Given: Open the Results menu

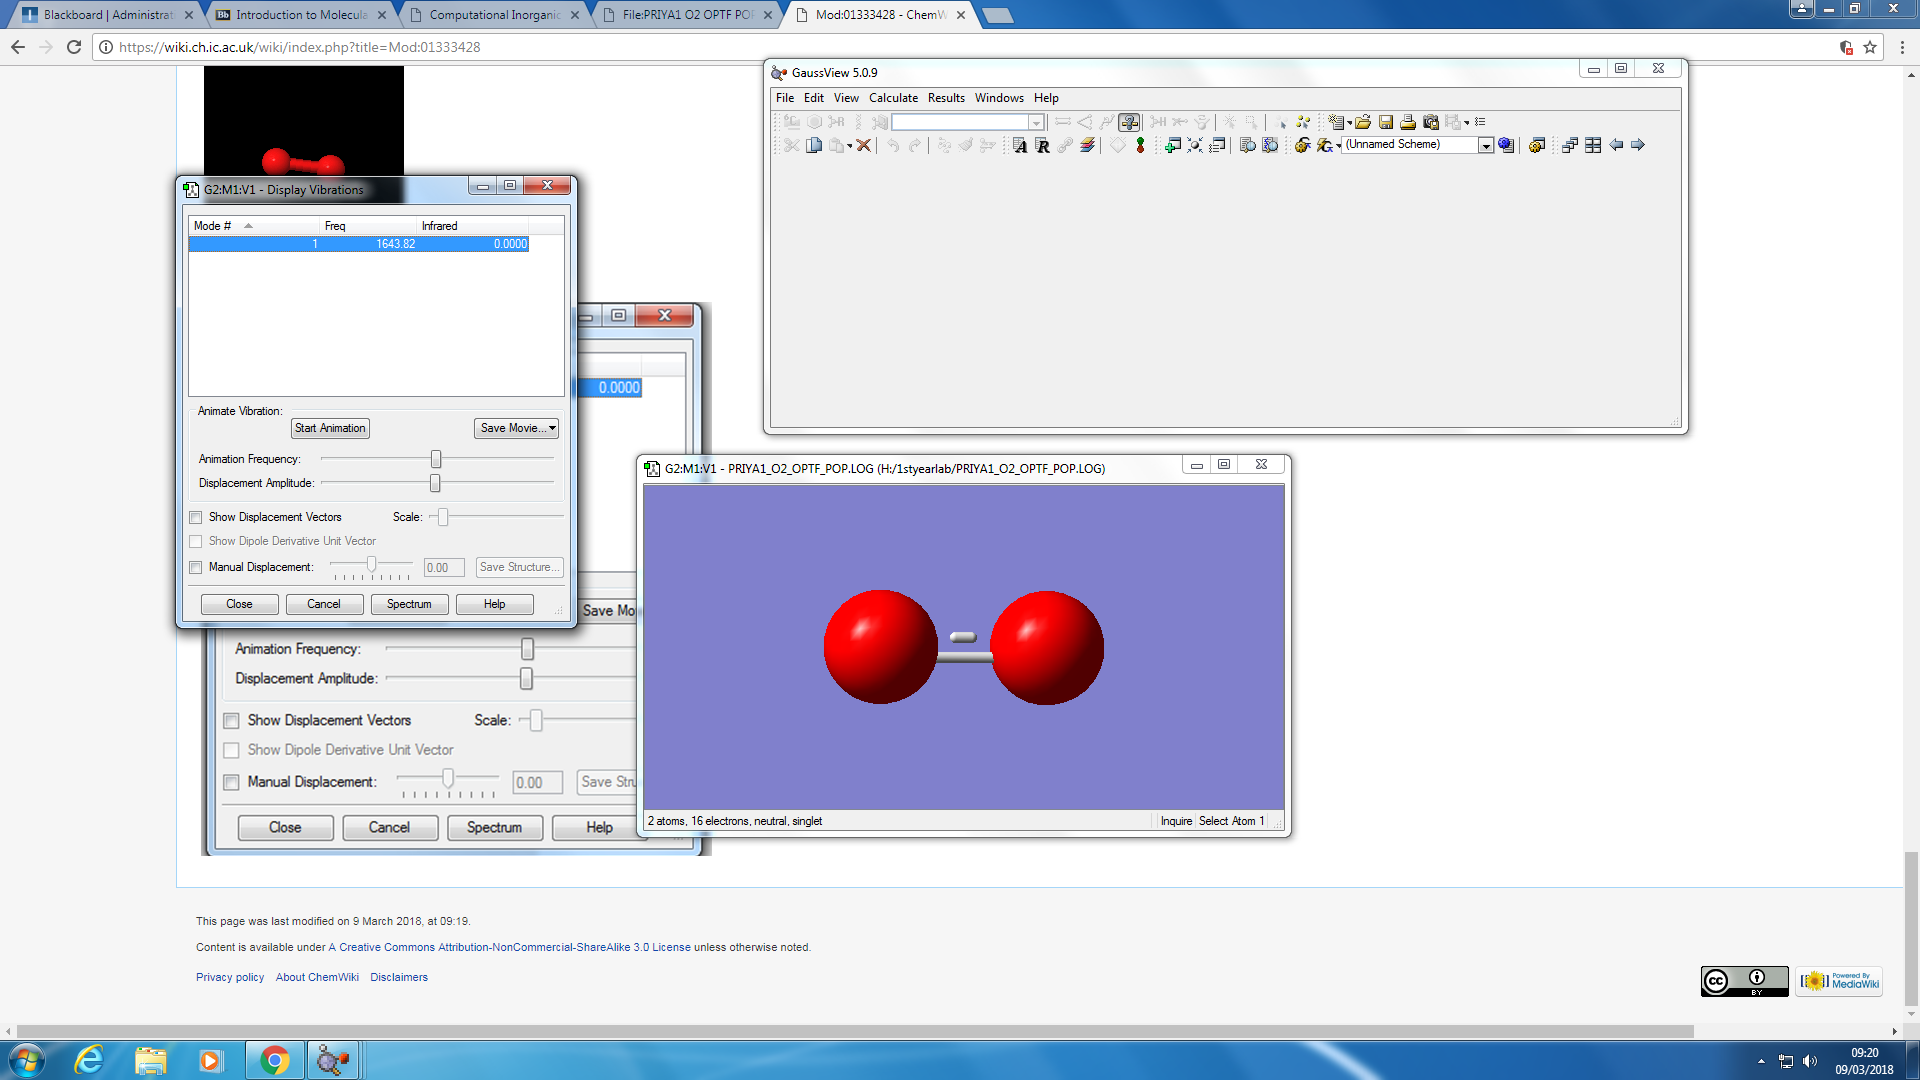Looking at the screenshot, I should [945, 98].
